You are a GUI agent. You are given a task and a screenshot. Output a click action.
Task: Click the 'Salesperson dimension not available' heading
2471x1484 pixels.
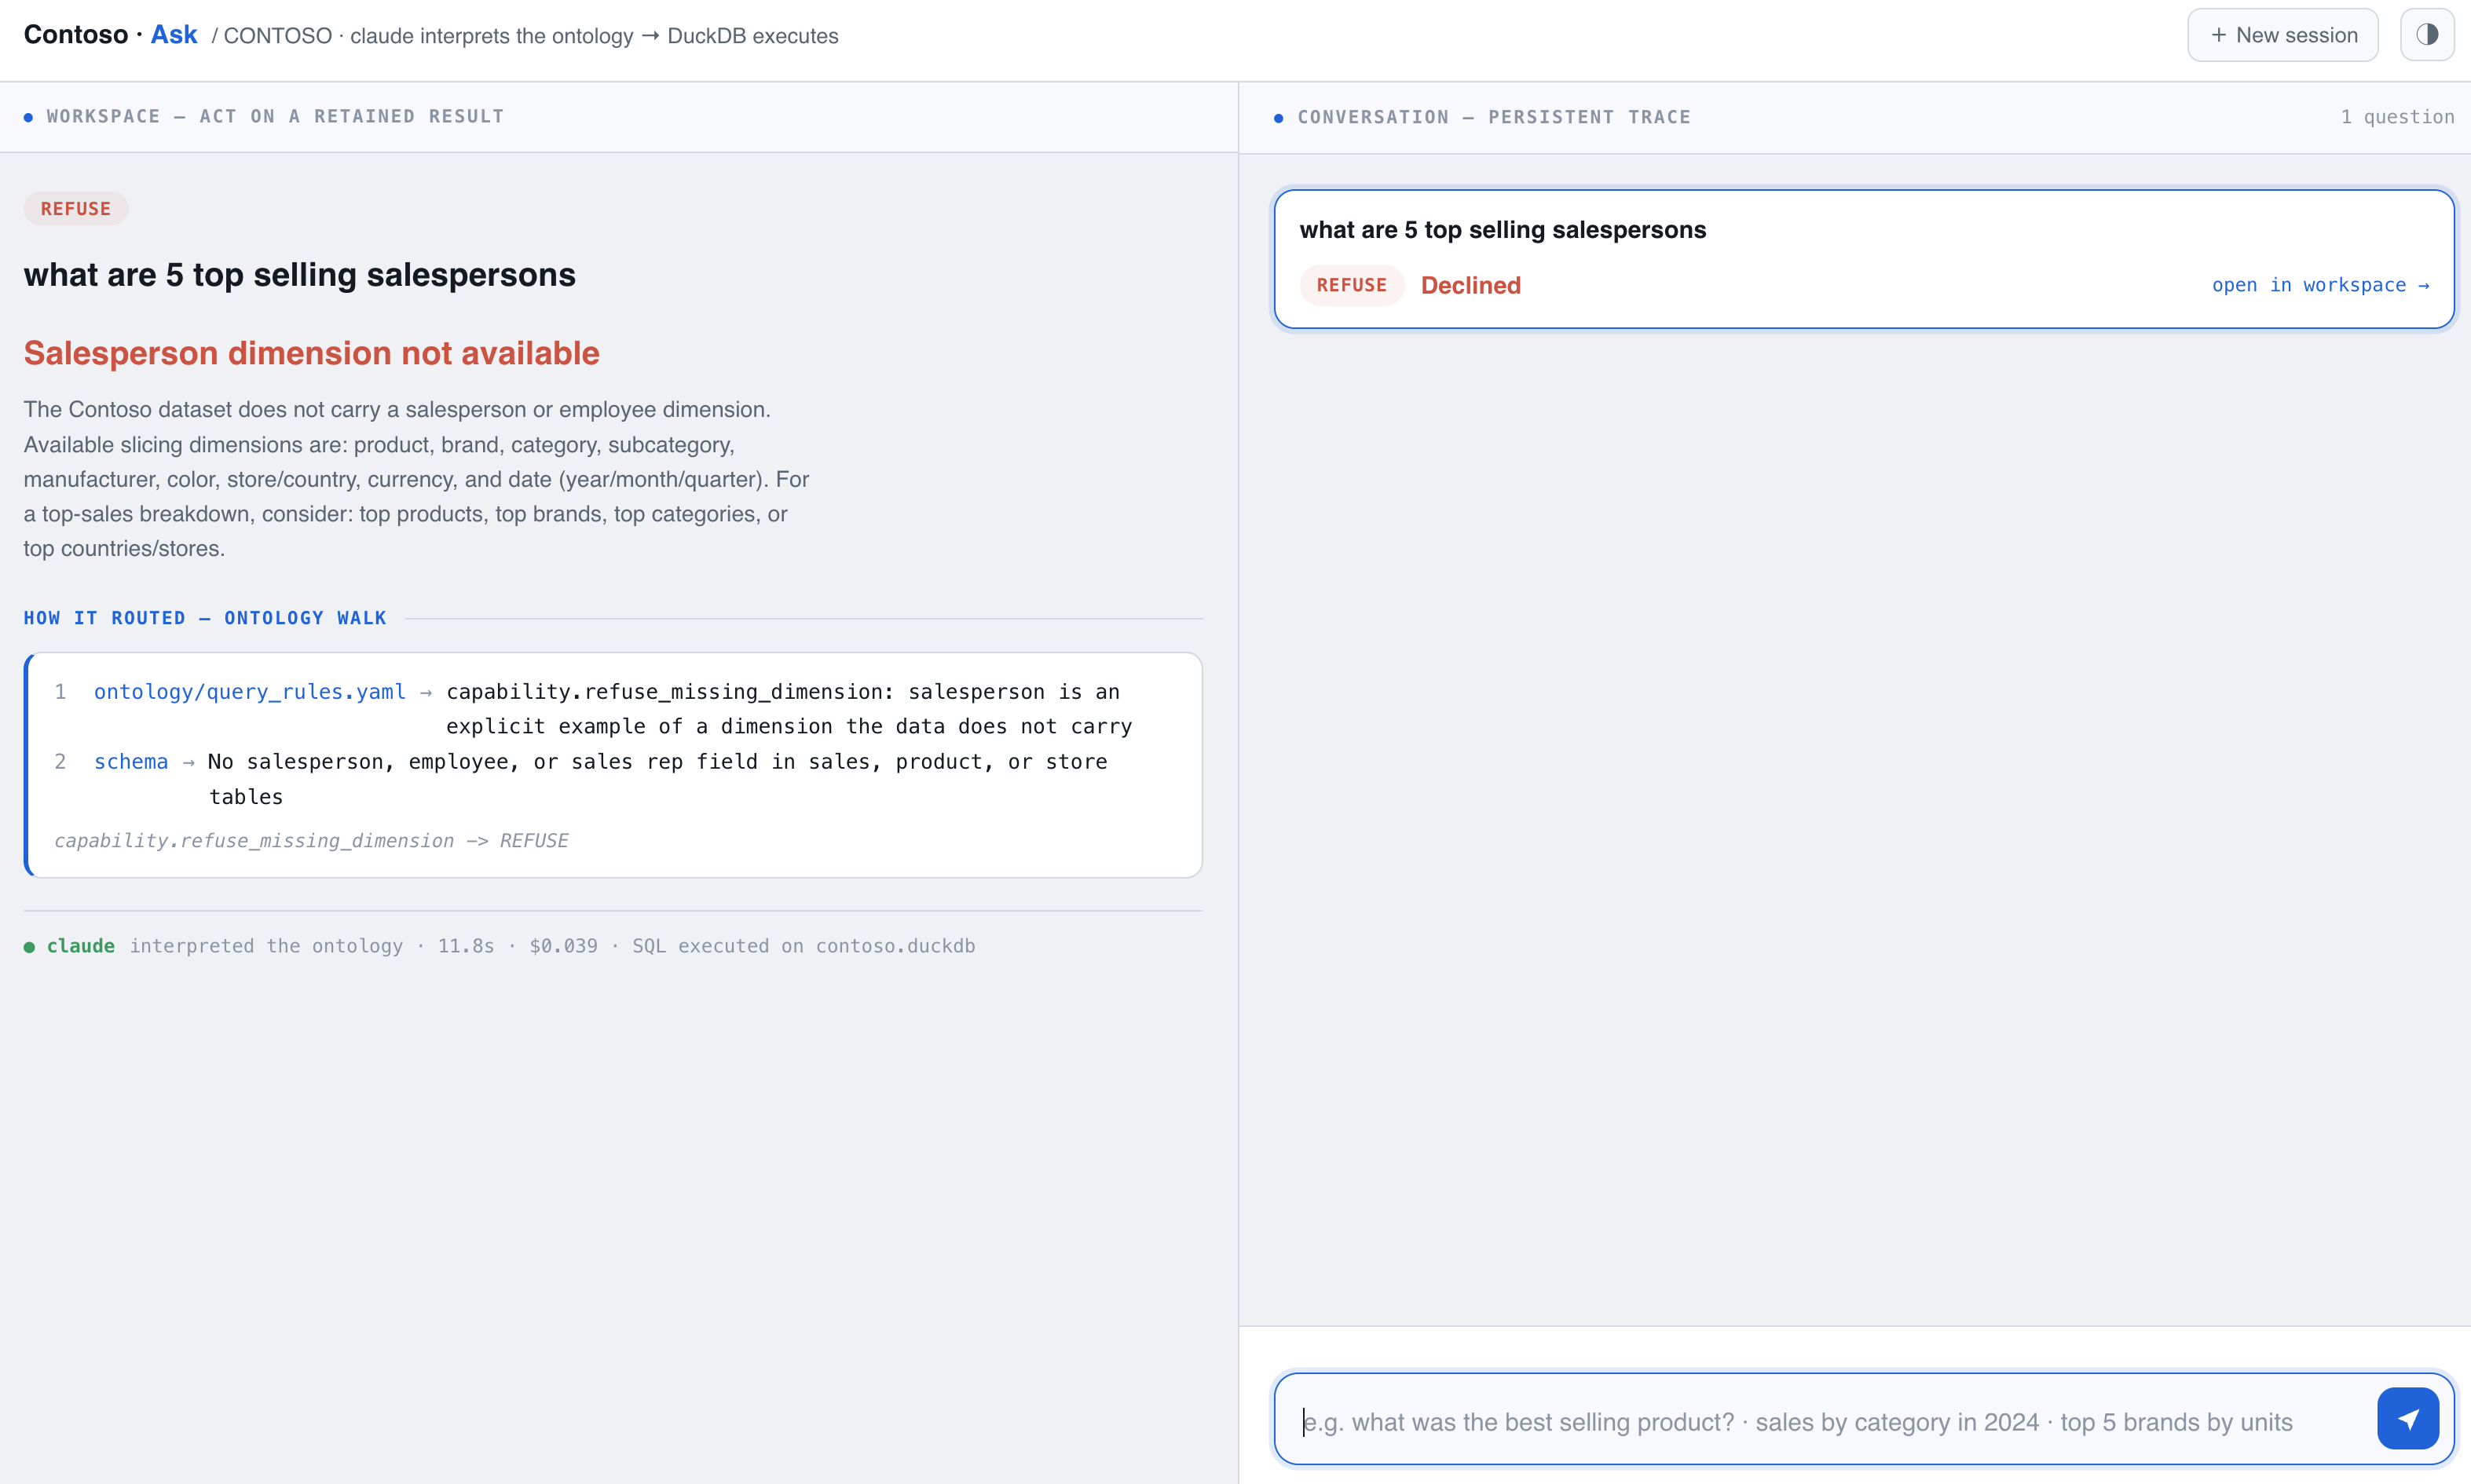pos(312,353)
